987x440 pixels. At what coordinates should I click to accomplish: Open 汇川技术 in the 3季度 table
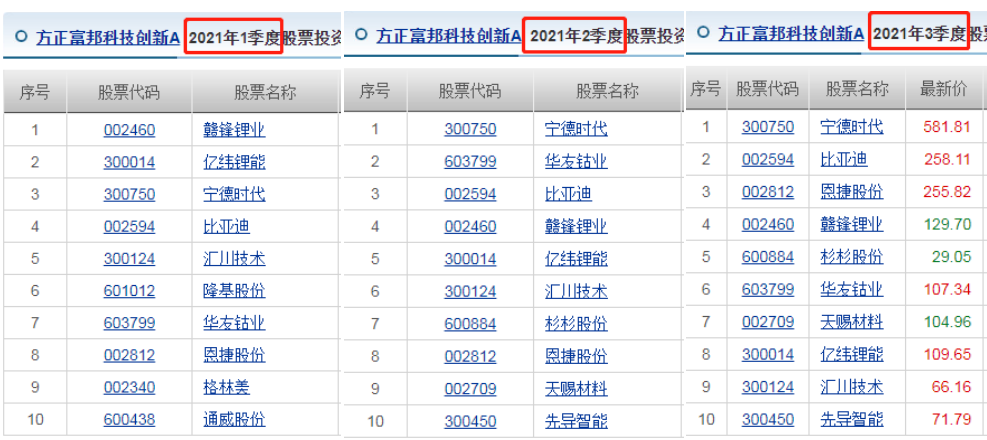(x=852, y=386)
